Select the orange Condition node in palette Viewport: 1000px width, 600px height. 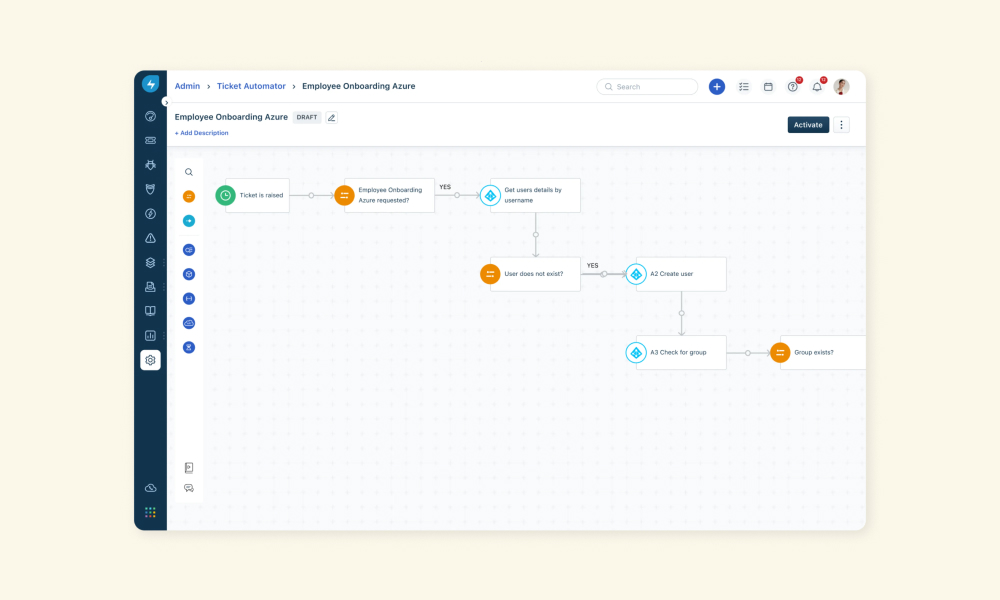(189, 196)
